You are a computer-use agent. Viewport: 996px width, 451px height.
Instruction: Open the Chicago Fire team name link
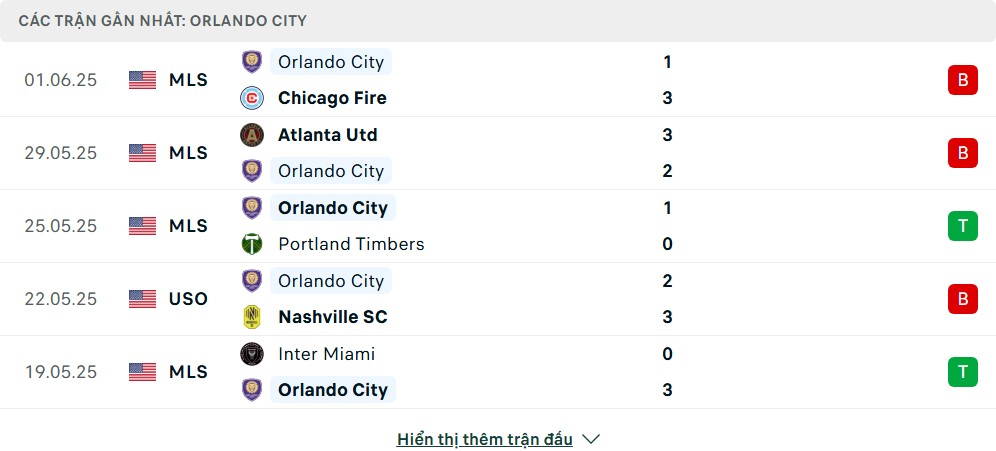pyautogui.click(x=332, y=98)
